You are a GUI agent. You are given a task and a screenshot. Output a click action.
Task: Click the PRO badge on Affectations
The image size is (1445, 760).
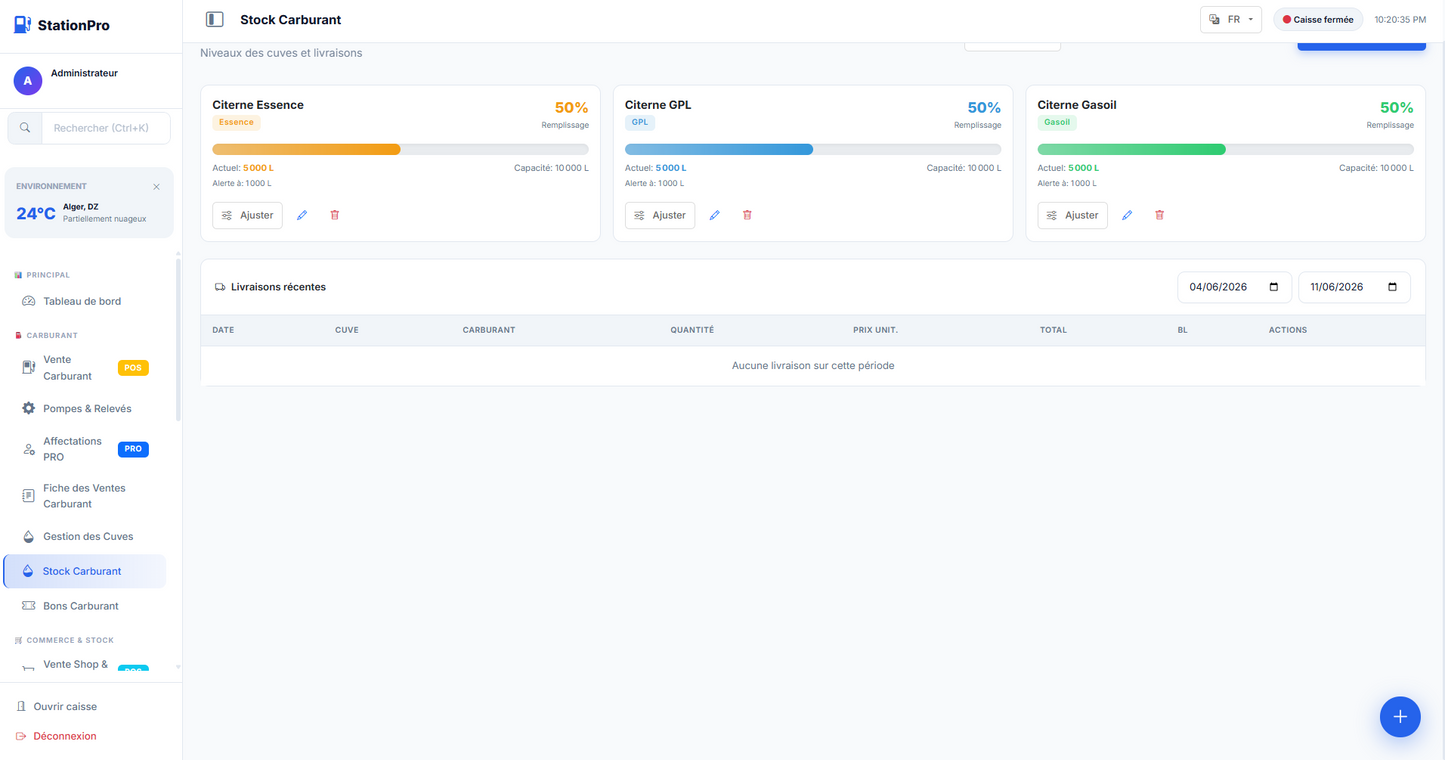[x=133, y=449]
